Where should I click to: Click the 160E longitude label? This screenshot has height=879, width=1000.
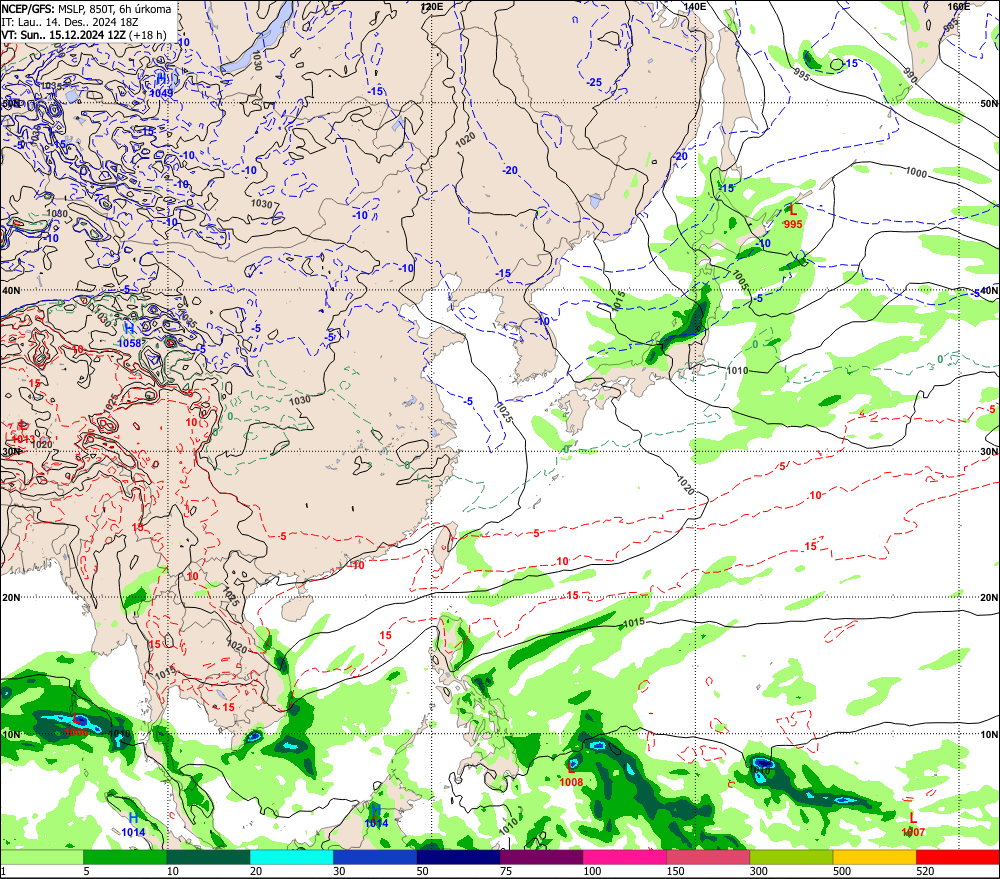click(x=959, y=6)
